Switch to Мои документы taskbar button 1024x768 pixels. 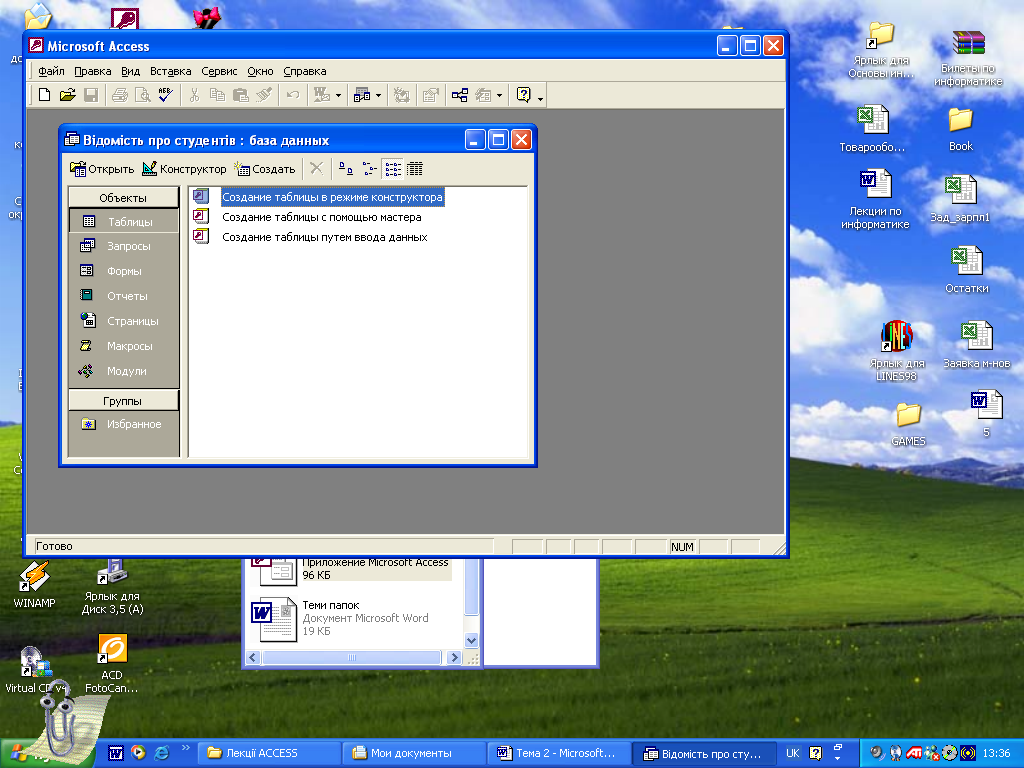pos(415,753)
